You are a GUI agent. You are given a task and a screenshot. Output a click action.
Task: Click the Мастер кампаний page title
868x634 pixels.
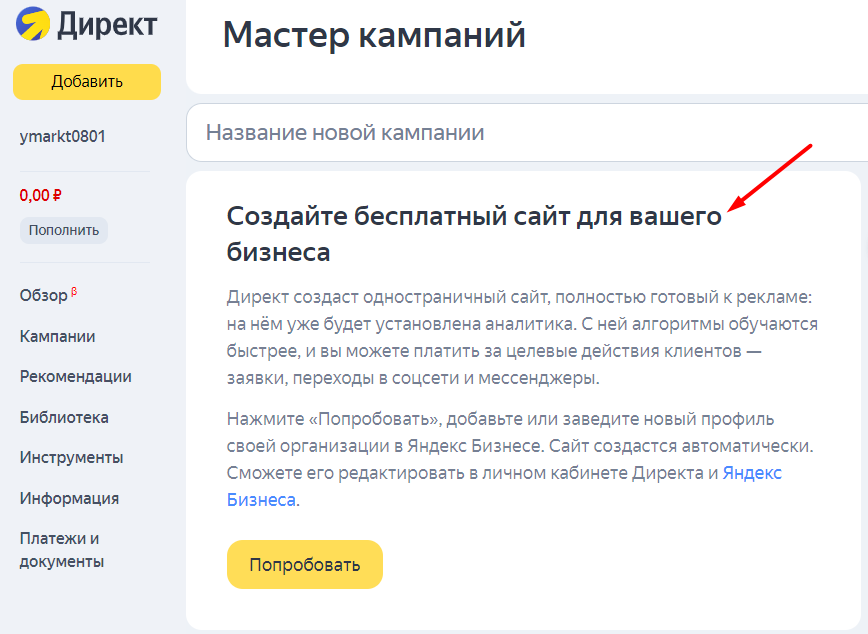(x=374, y=35)
